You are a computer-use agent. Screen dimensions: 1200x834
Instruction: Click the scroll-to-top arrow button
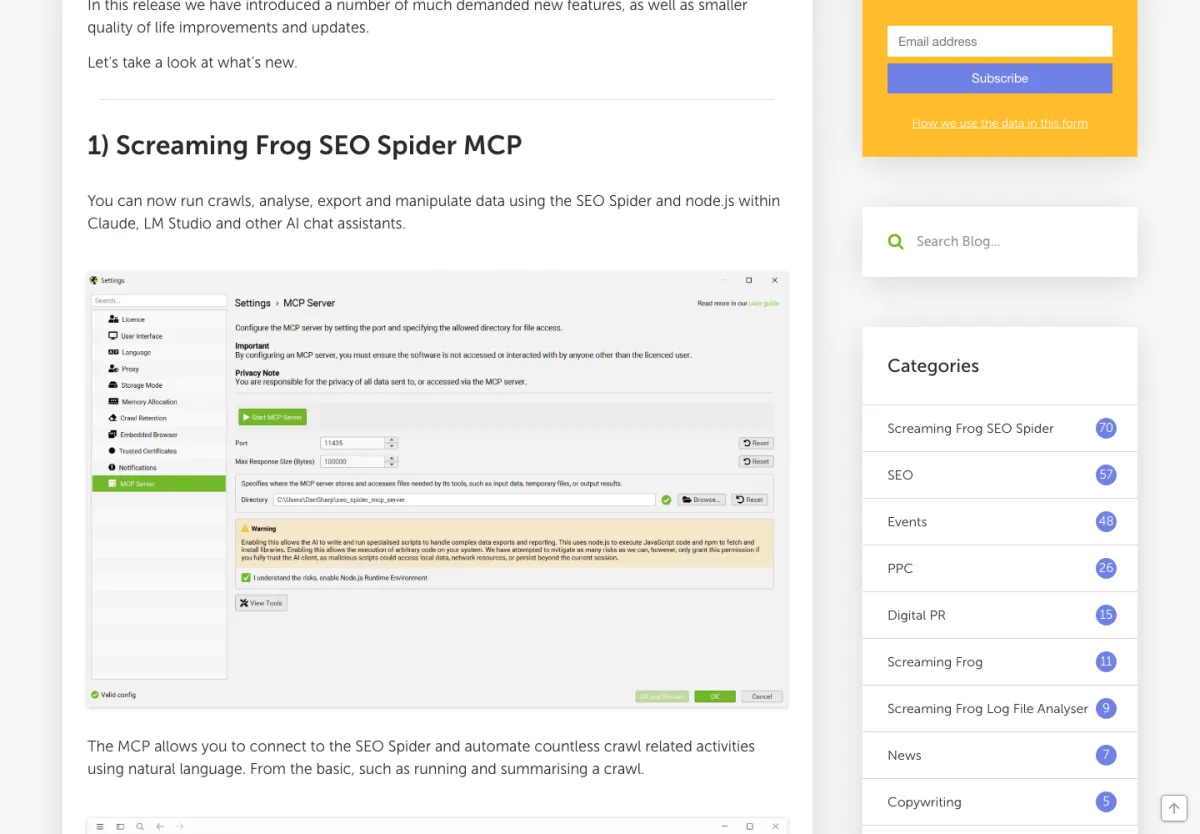1174,809
